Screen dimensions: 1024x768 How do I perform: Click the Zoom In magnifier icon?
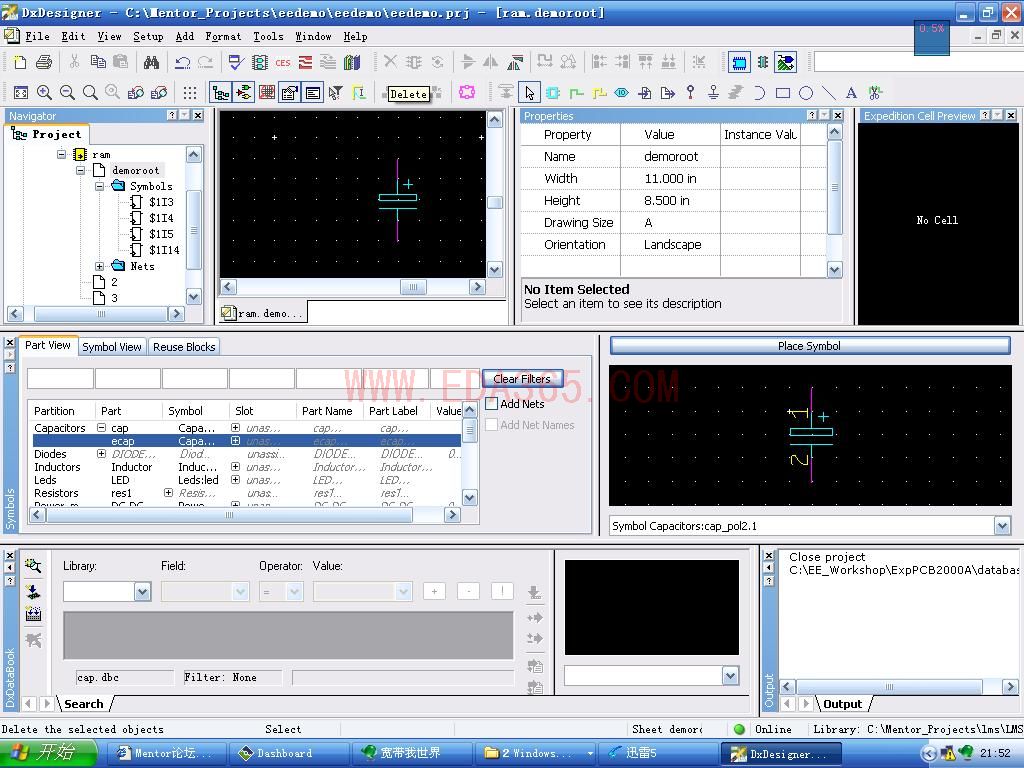pos(45,93)
